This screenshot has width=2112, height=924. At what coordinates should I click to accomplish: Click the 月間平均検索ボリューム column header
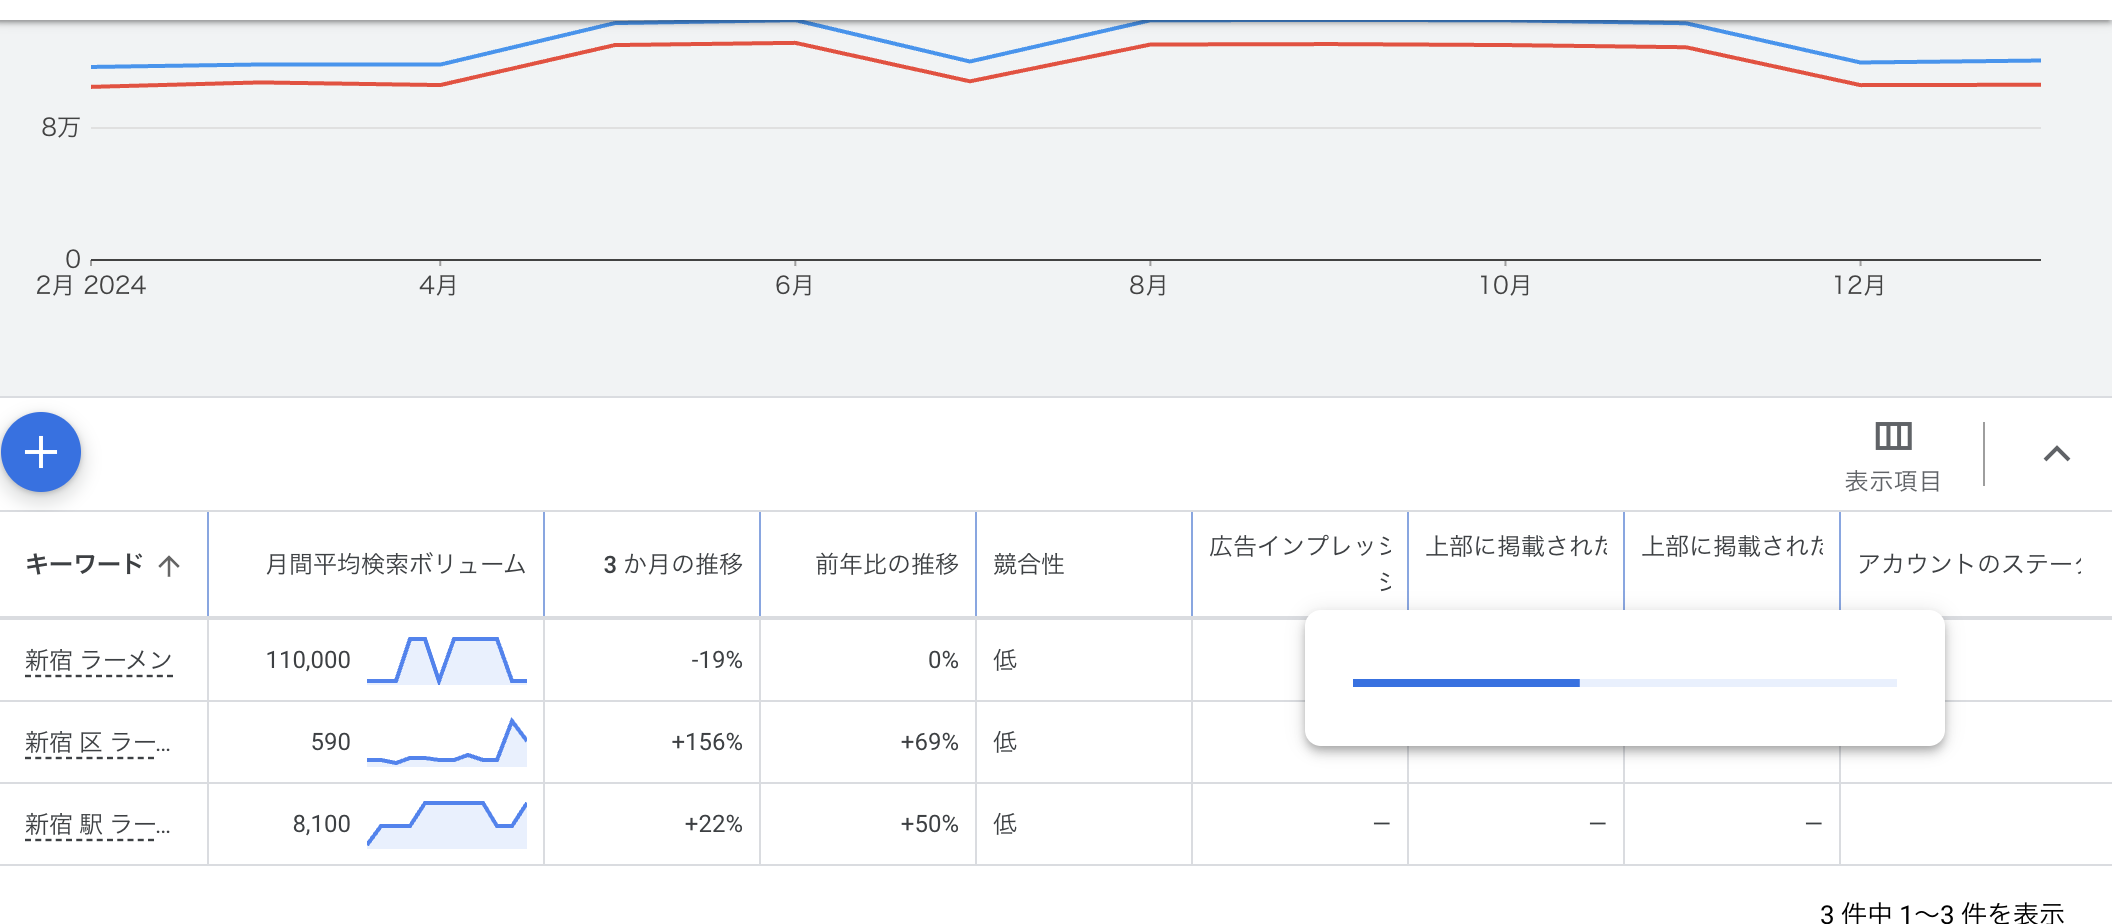coord(395,565)
